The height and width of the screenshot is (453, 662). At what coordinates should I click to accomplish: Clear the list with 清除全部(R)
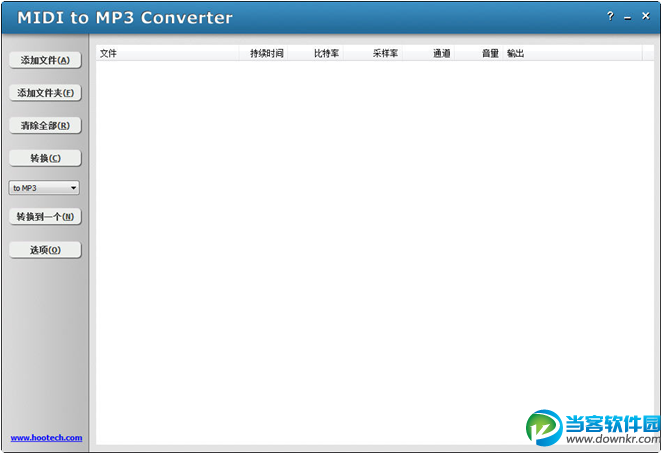45,125
